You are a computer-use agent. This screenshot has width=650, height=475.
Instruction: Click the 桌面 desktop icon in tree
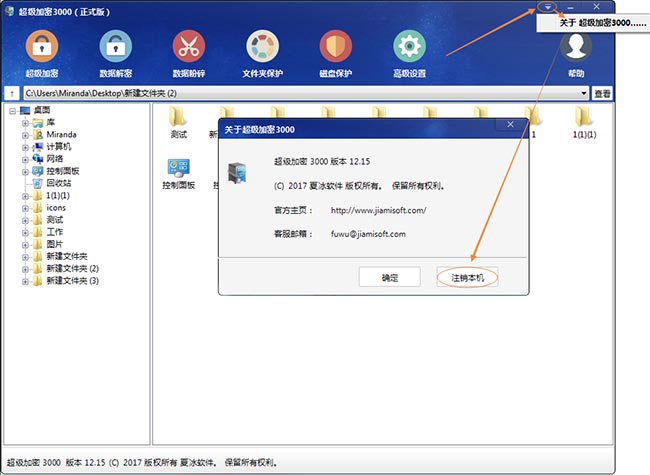click(25, 110)
